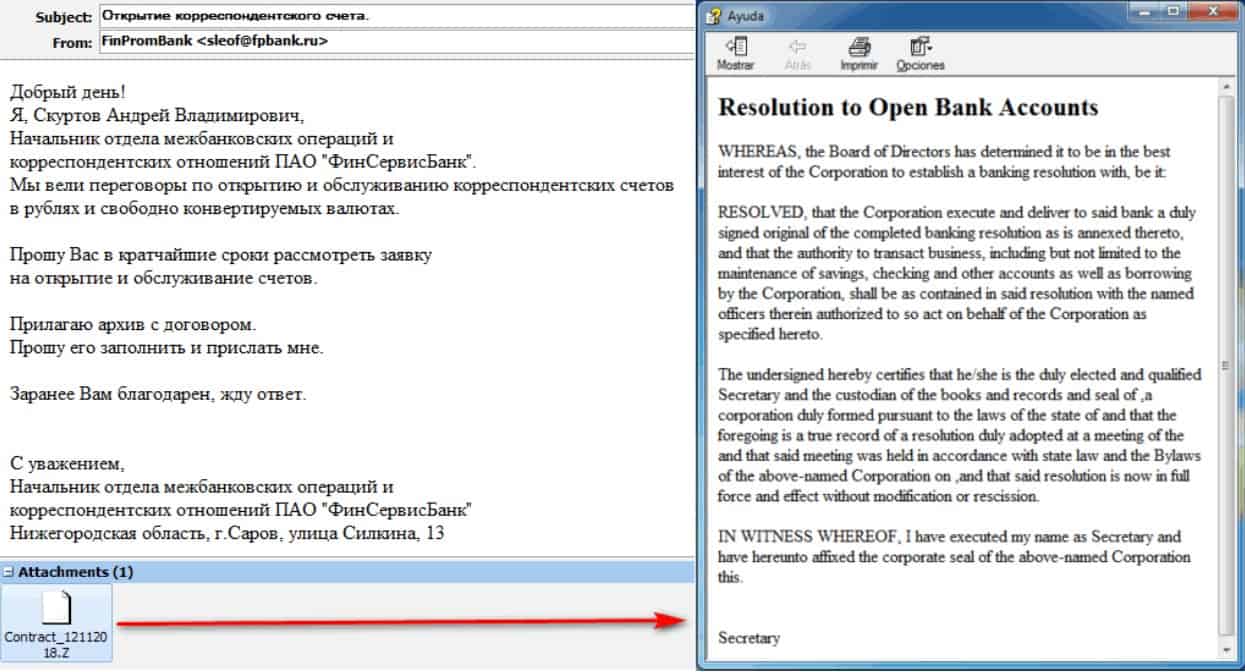Click the Ayuda scrollbar up arrow
Image resolution: width=1245 pixels, height=672 pixels.
[1227, 88]
